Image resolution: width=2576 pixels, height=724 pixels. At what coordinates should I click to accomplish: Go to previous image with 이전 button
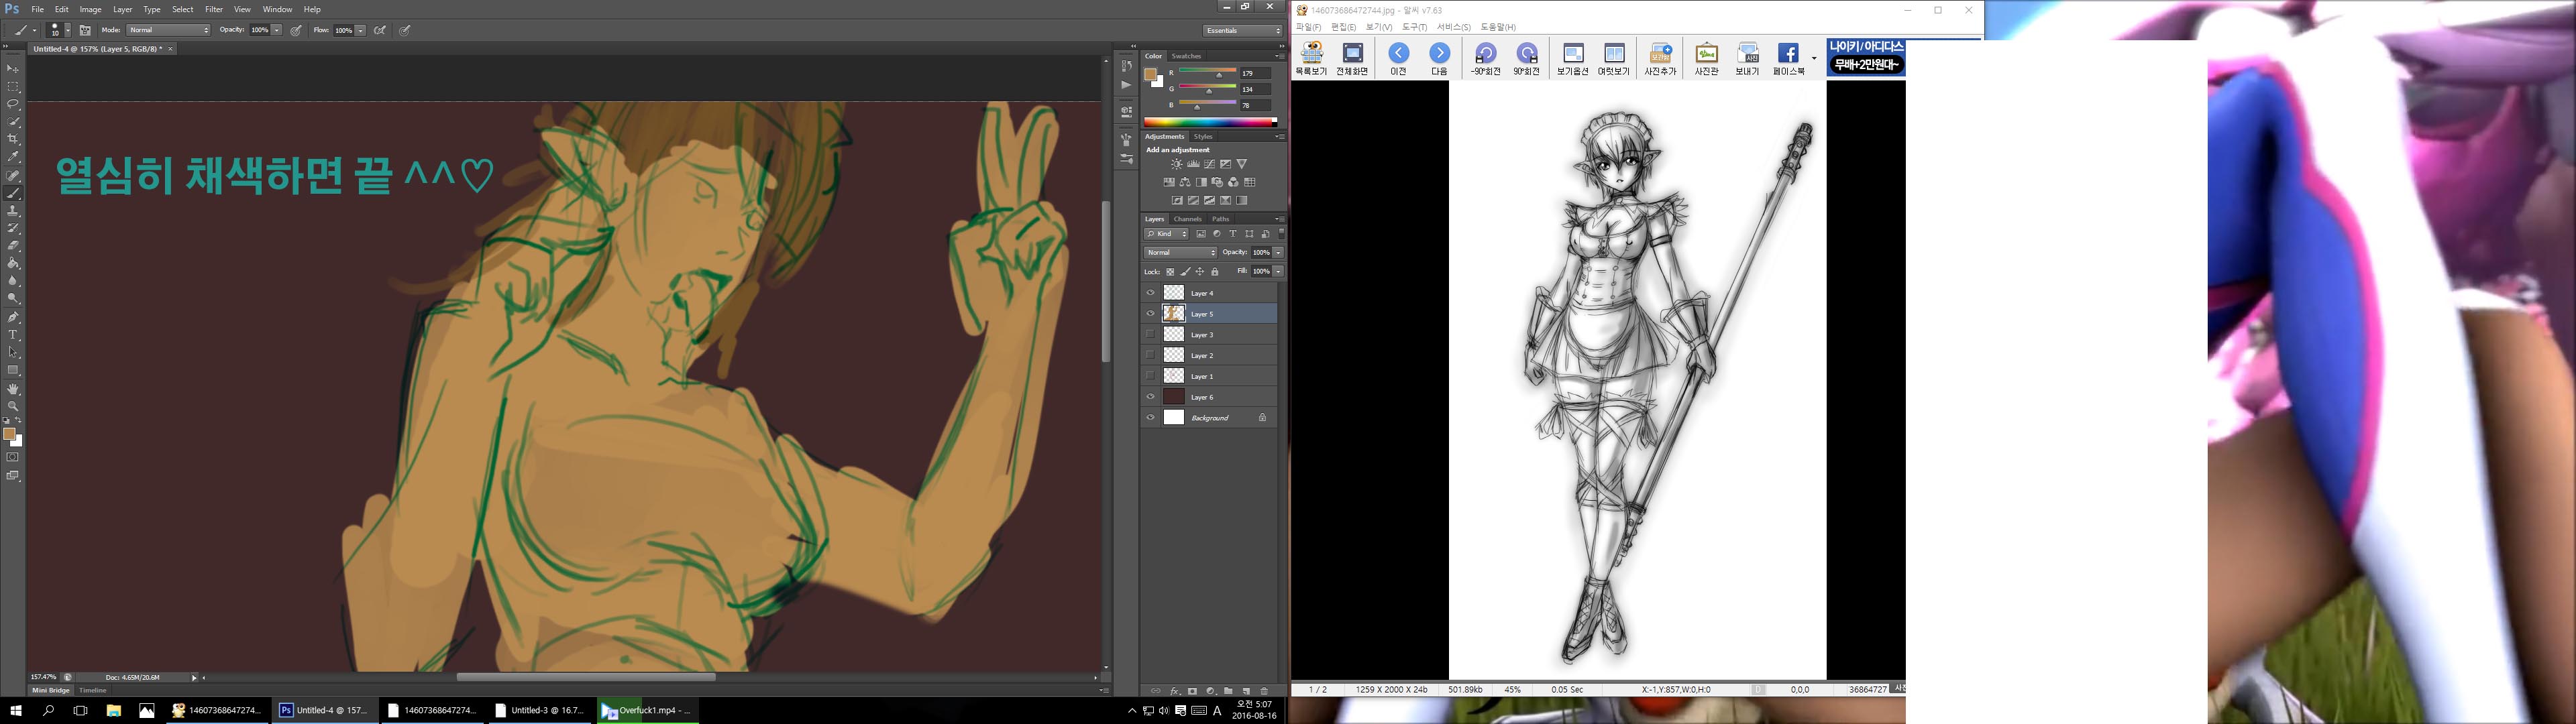tap(1398, 59)
